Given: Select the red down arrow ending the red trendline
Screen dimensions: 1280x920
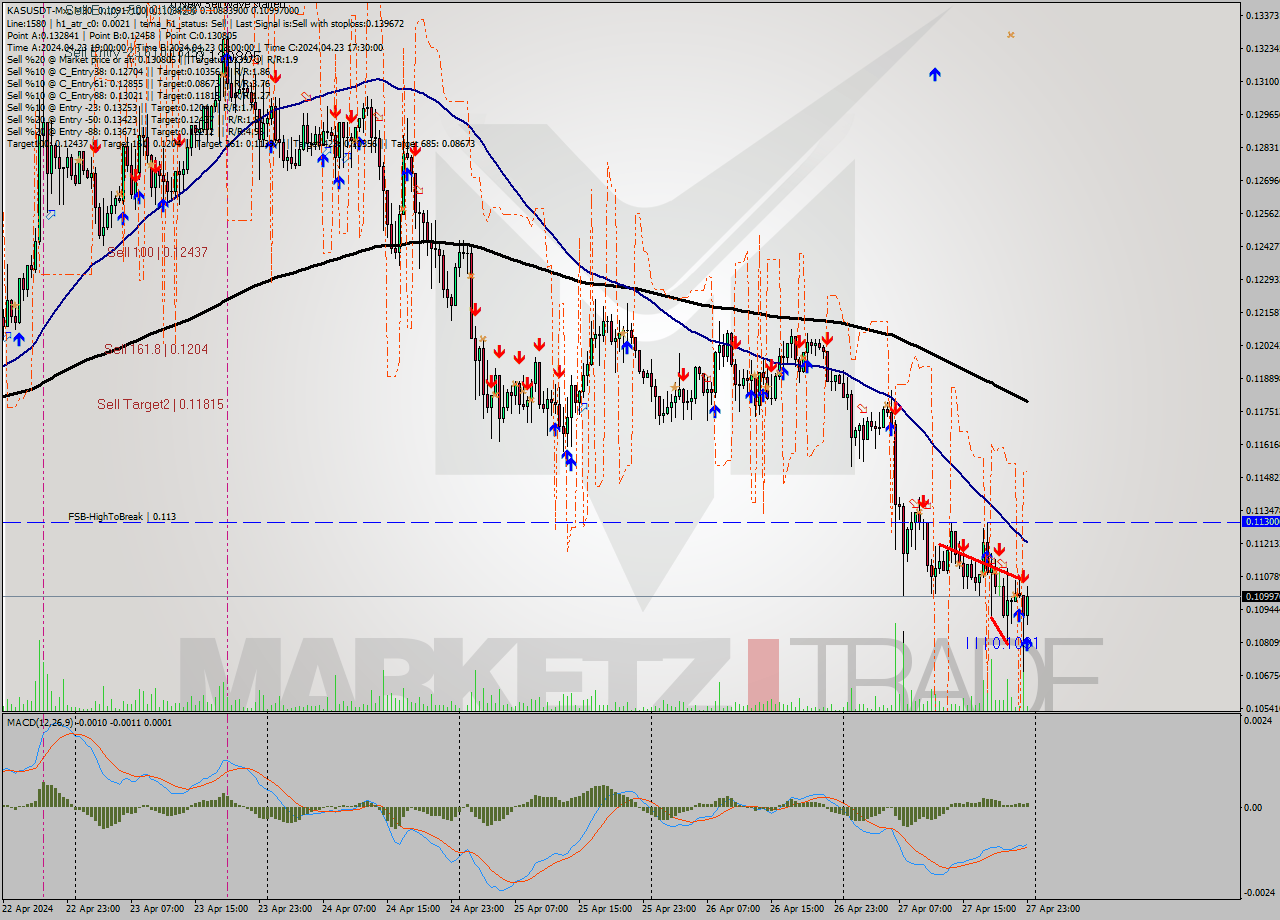Looking at the screenshot, I should [1023, 577].
